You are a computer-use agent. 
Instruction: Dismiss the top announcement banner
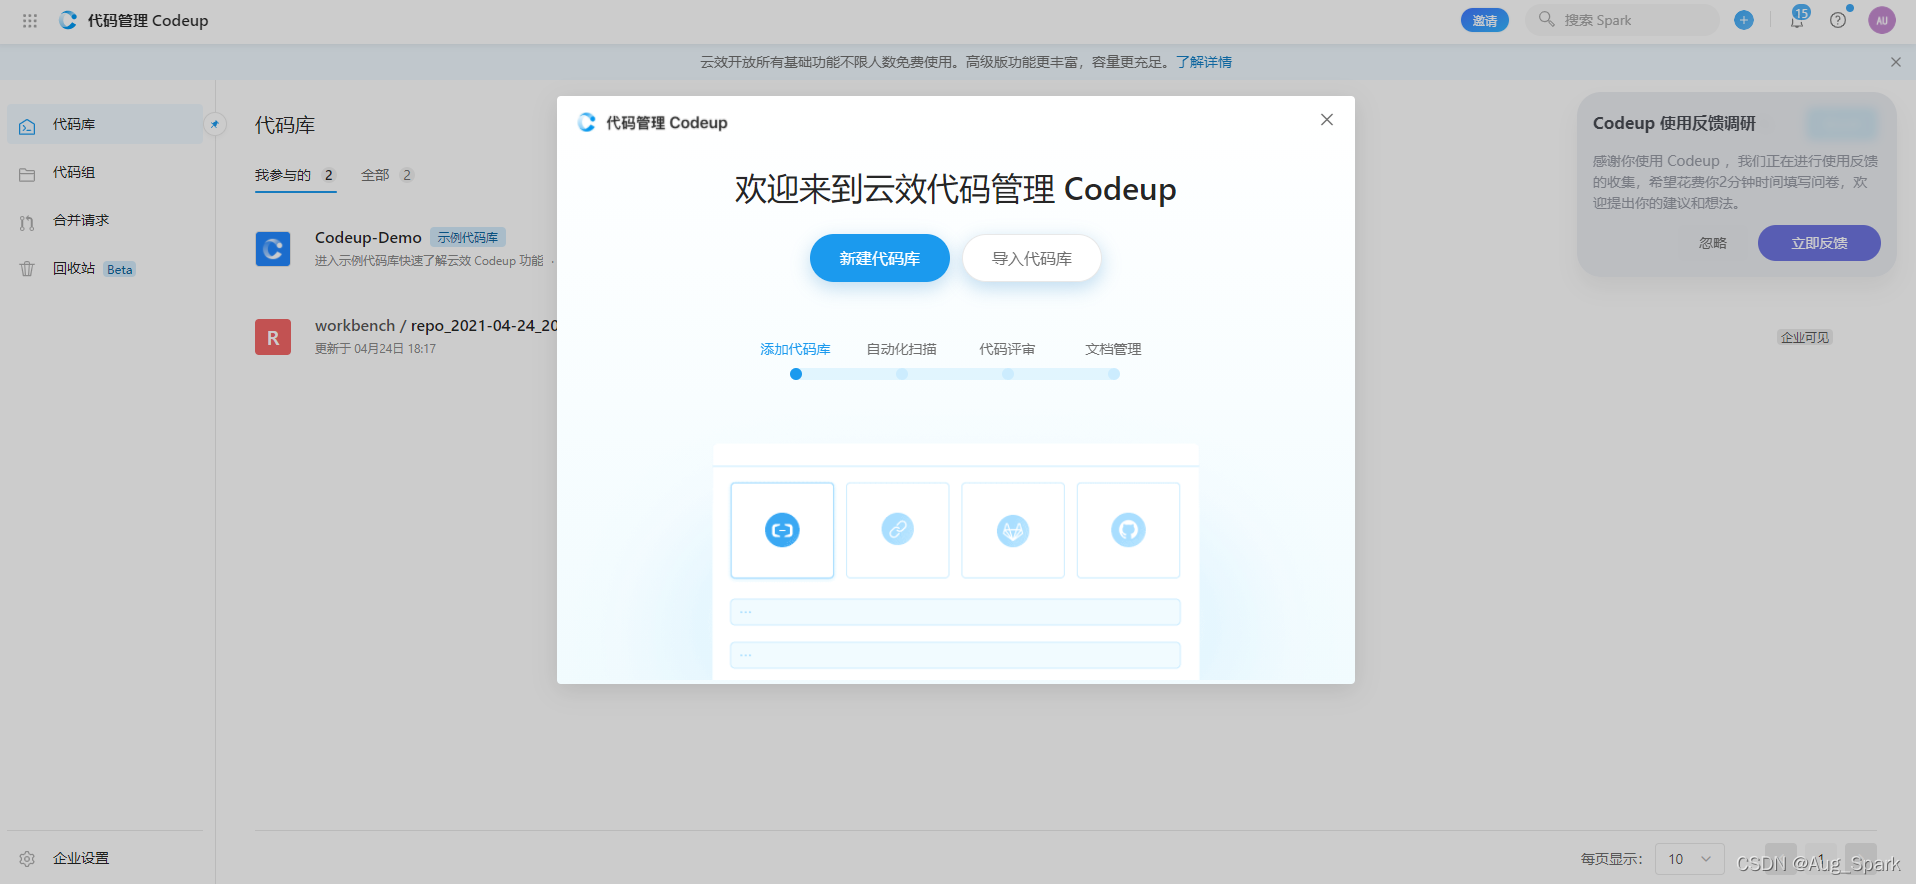point(1895,62)
